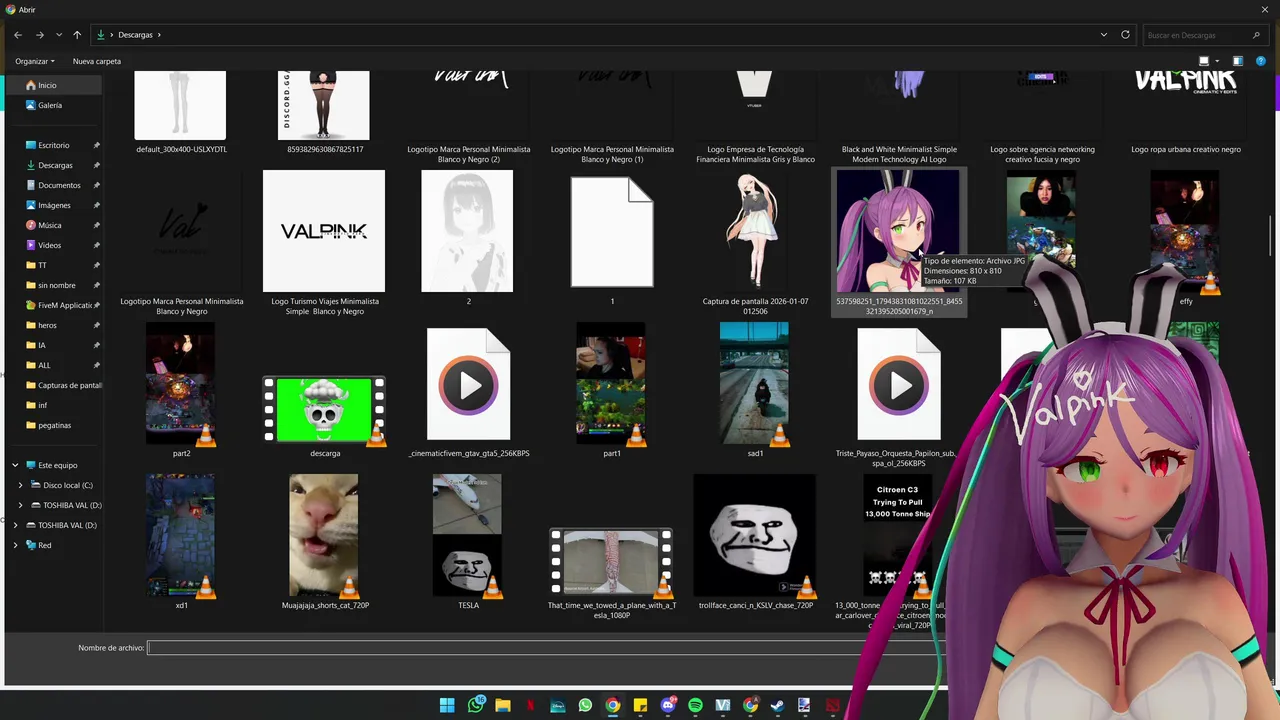Select Triste_Payaso_Orquesta audio file

898,385
